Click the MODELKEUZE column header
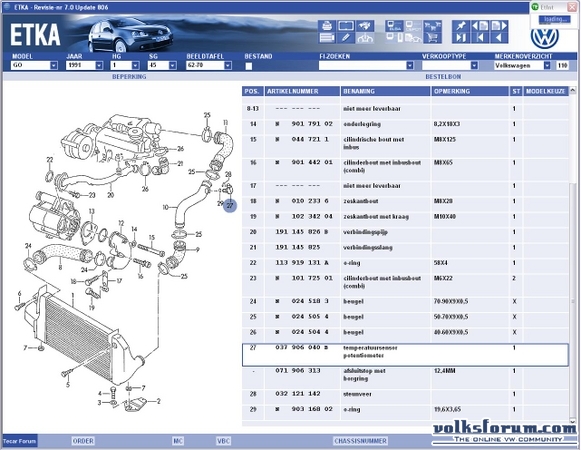 tap(546, 91)
